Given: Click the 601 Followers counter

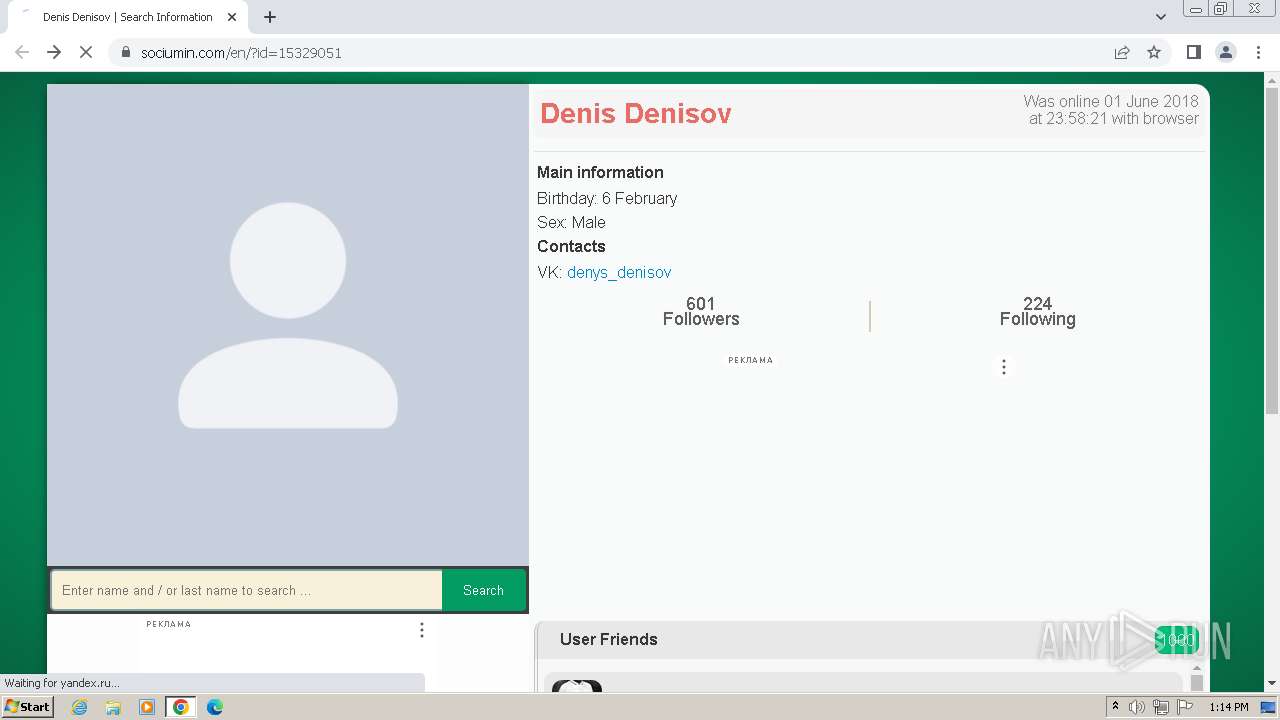Looking at the screenshot, I should coord(701,311).
